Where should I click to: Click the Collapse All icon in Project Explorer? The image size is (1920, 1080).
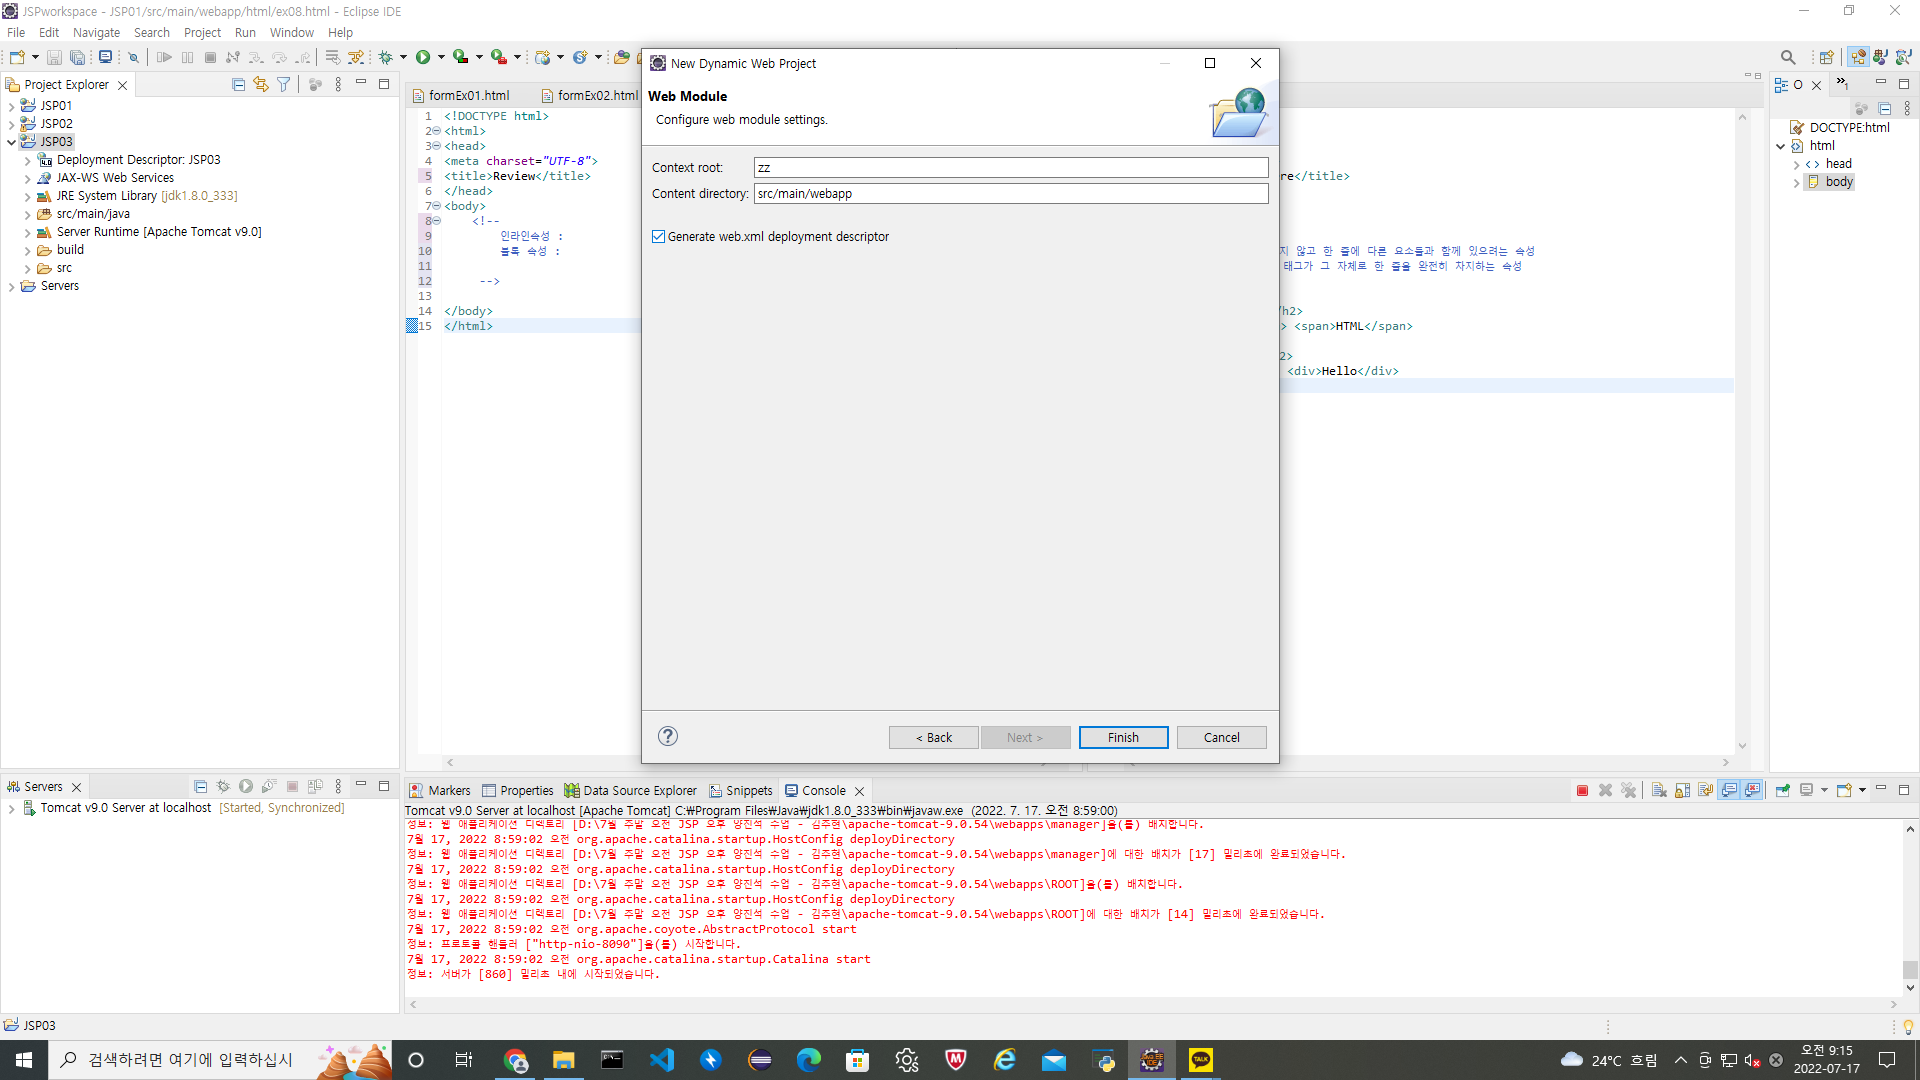[x=238, y=85]
